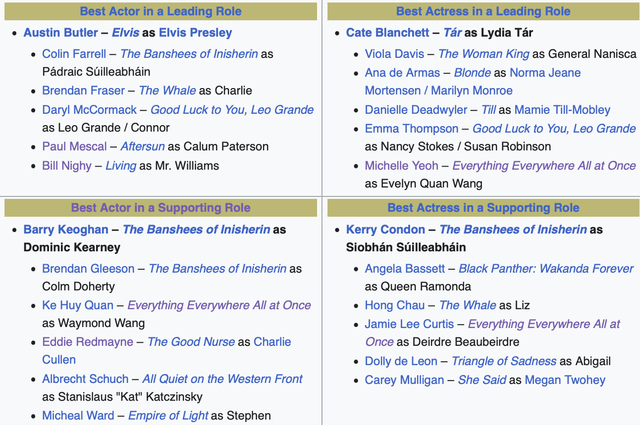The image size is (640, 425).
Task: Click the Albrecht Schuch link
Action: point(85,379)
